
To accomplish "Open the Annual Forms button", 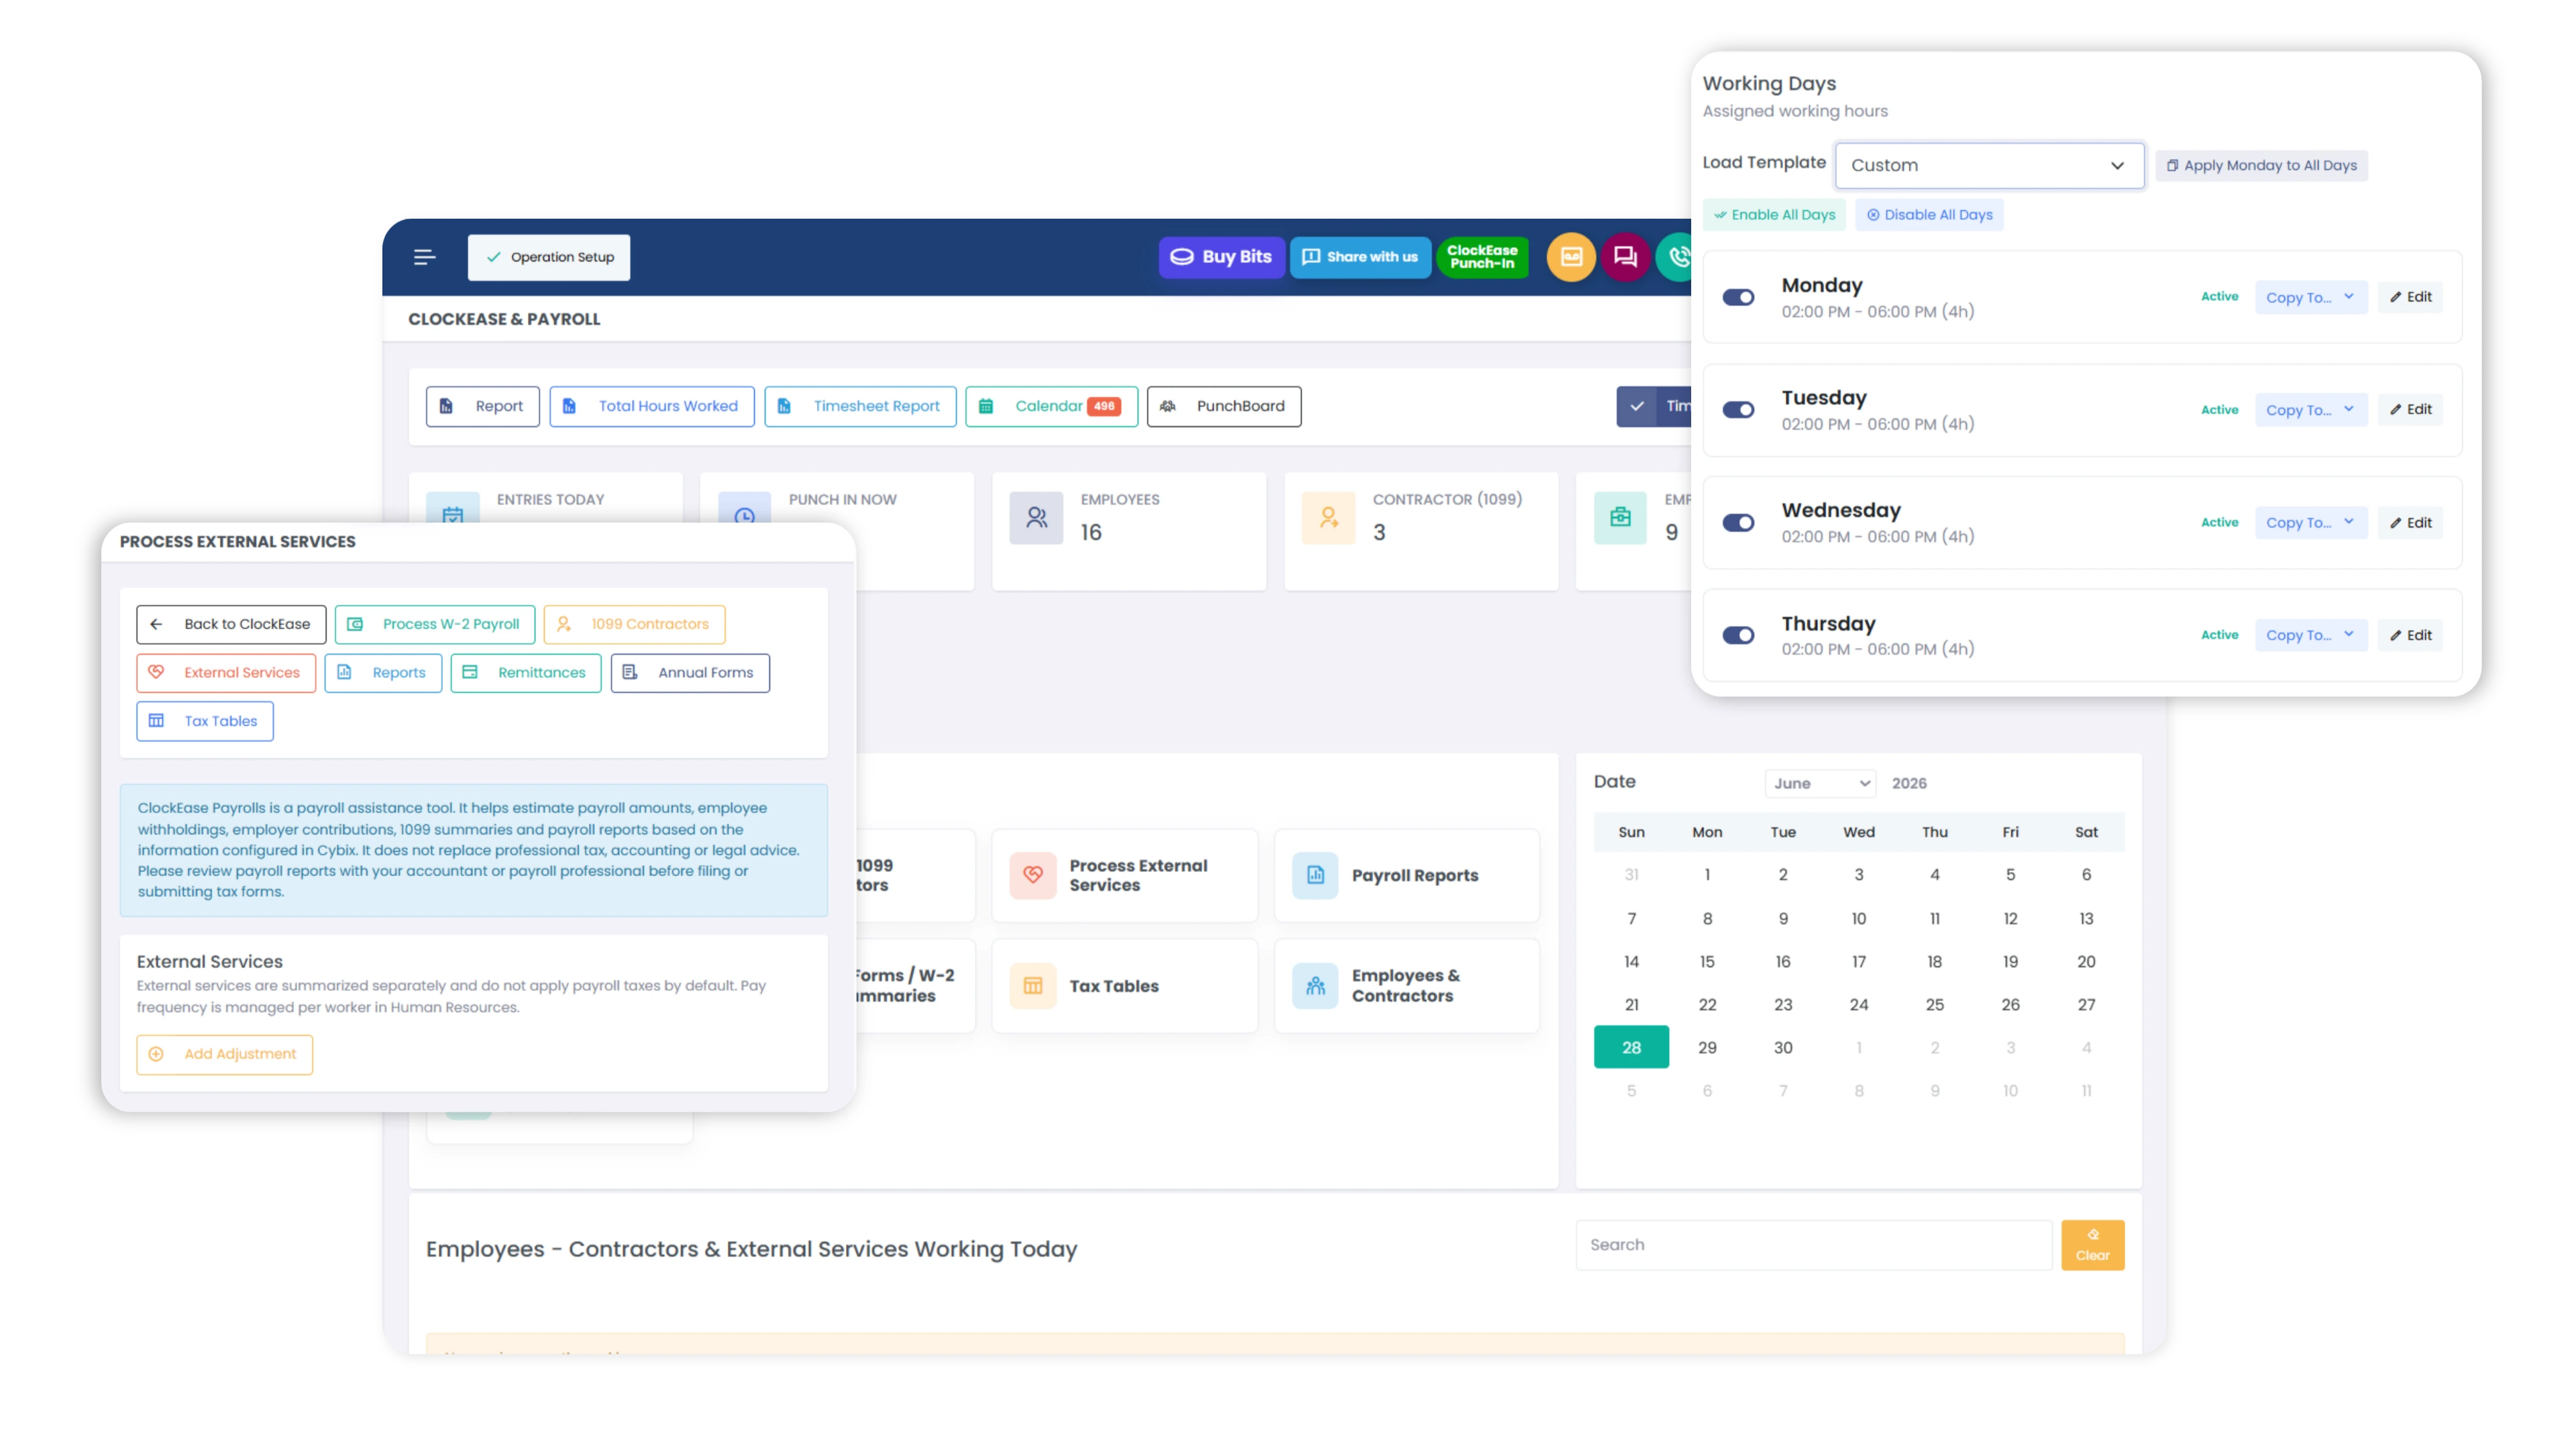I will [690, 673].
